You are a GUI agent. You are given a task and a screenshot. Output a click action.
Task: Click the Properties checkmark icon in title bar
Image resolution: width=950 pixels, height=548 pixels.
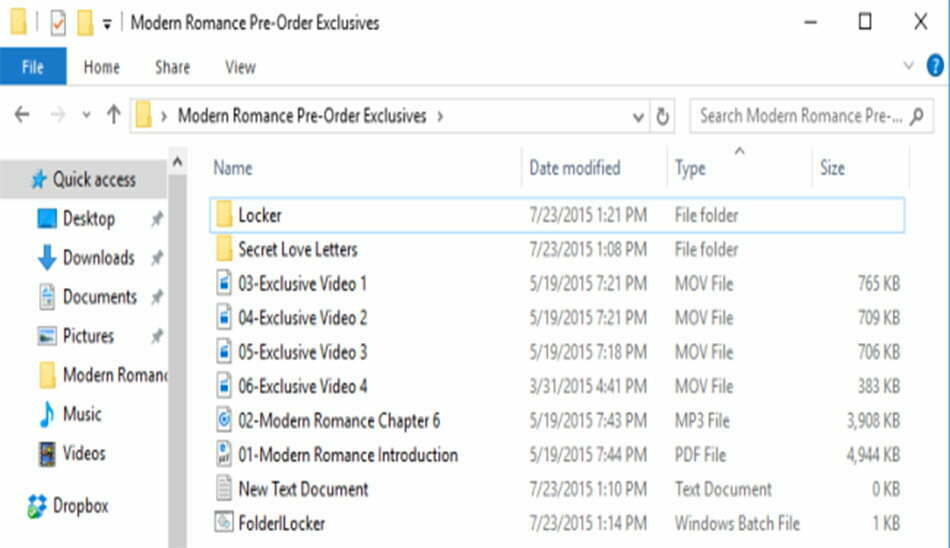[x=58, y=23]
